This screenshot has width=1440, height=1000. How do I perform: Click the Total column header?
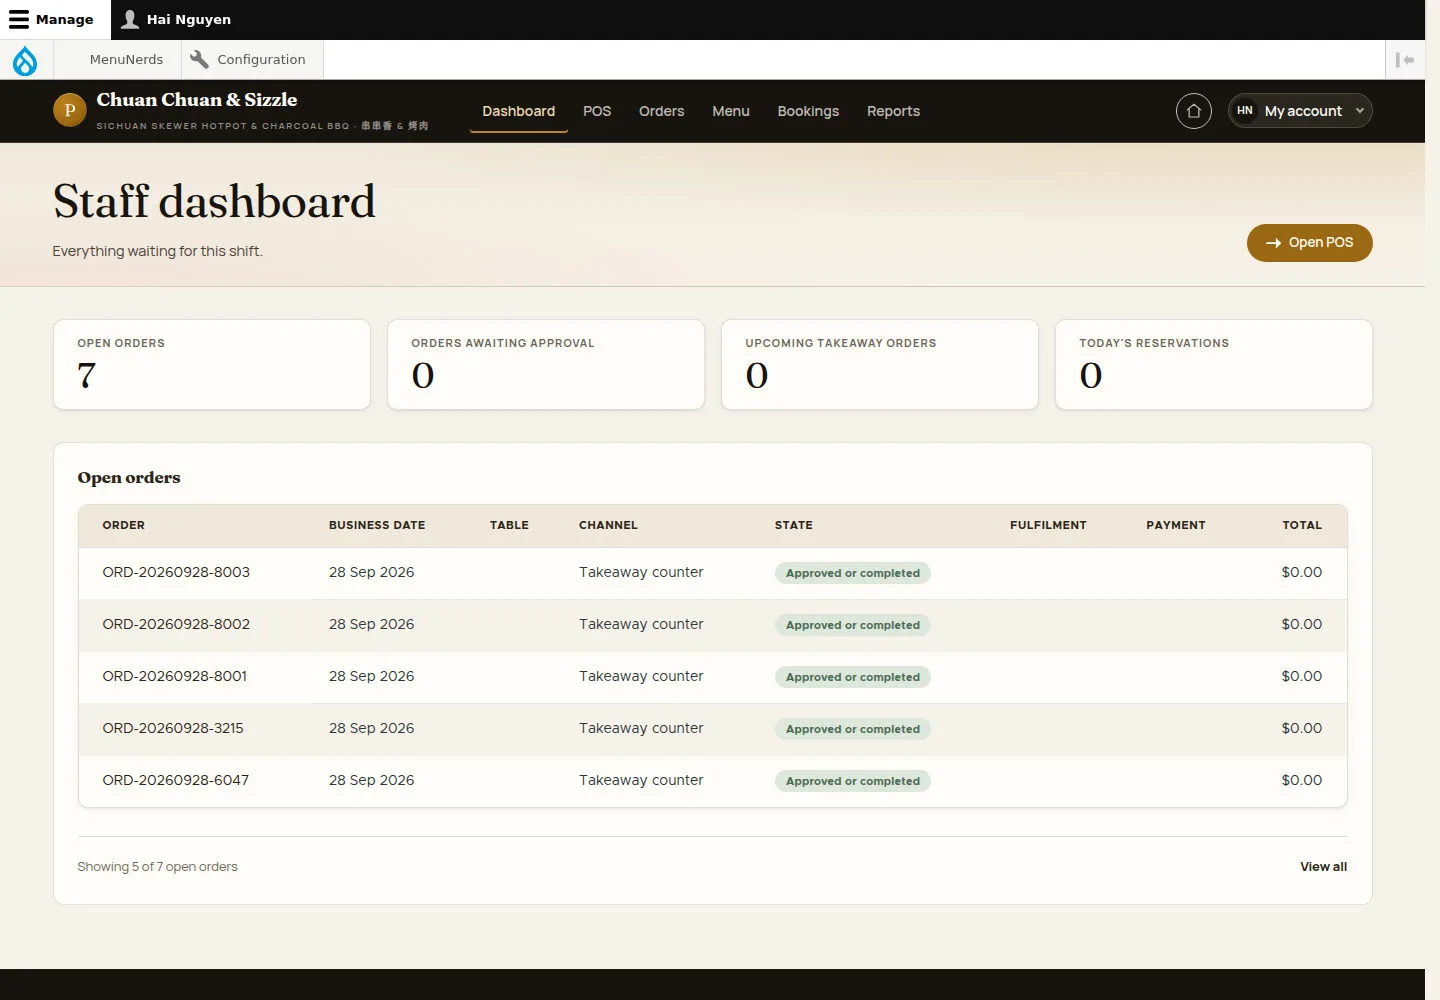click(1302, 525)
